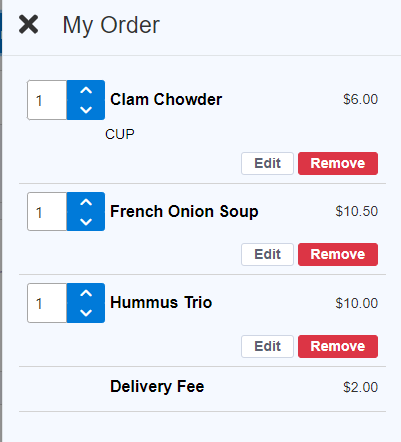Viewport: 401px width, 442px height.
Task: Click the Hummus Trio quantity field
Action: click(47, 303)
